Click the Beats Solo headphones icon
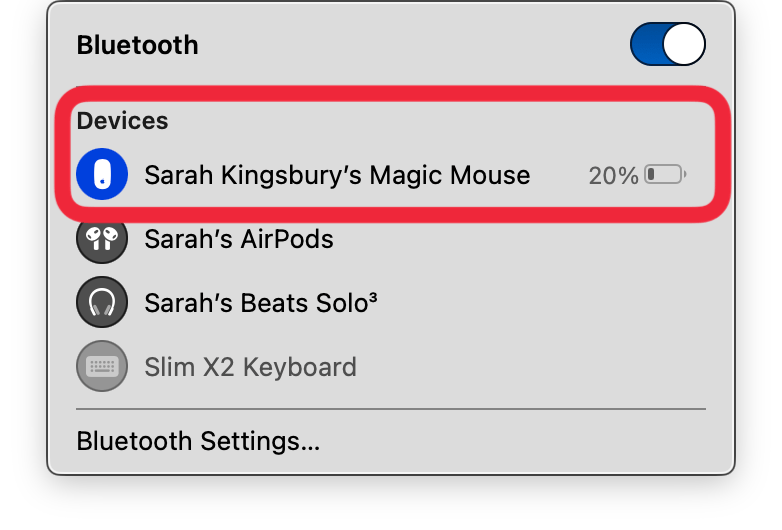 click(x=101, y=302)
